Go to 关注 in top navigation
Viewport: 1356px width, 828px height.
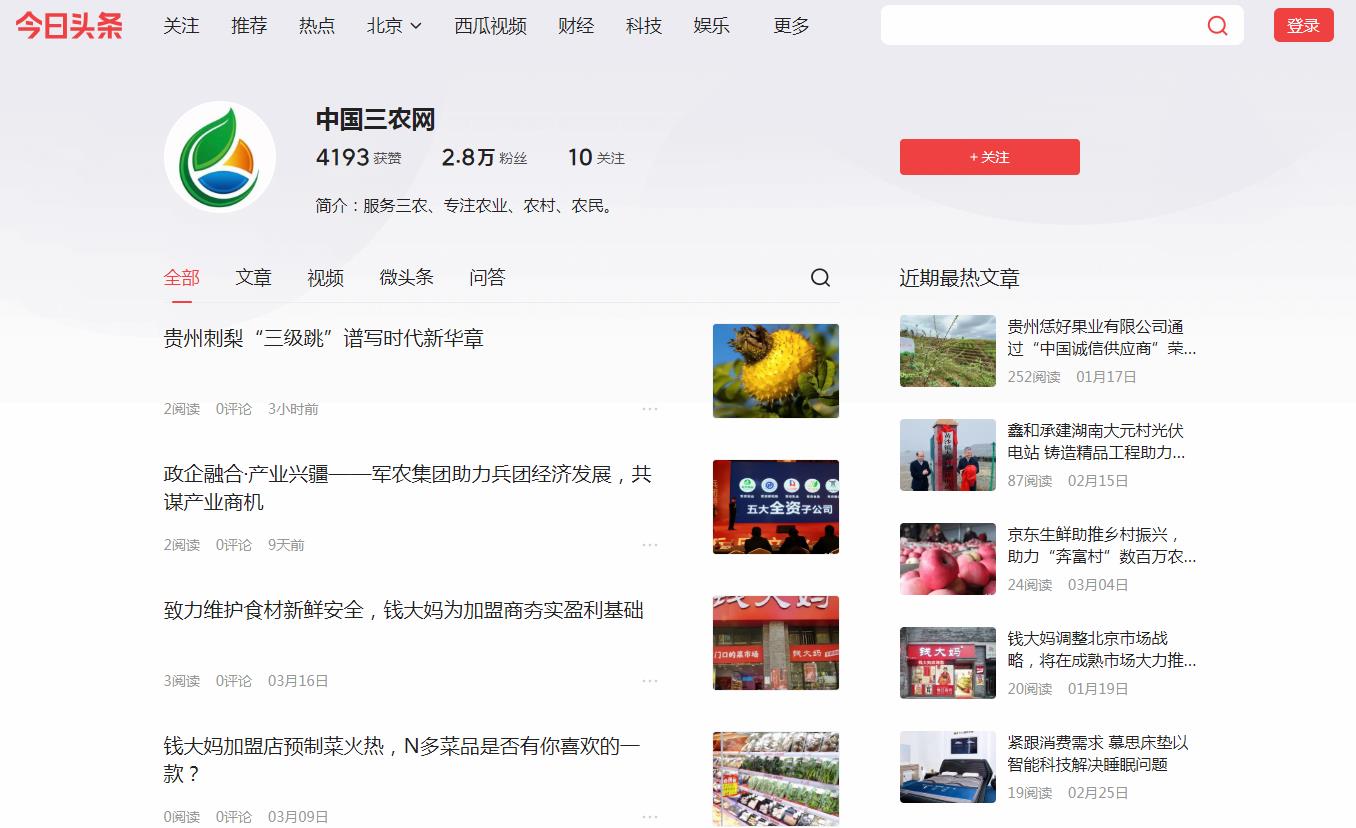(181, 26)
